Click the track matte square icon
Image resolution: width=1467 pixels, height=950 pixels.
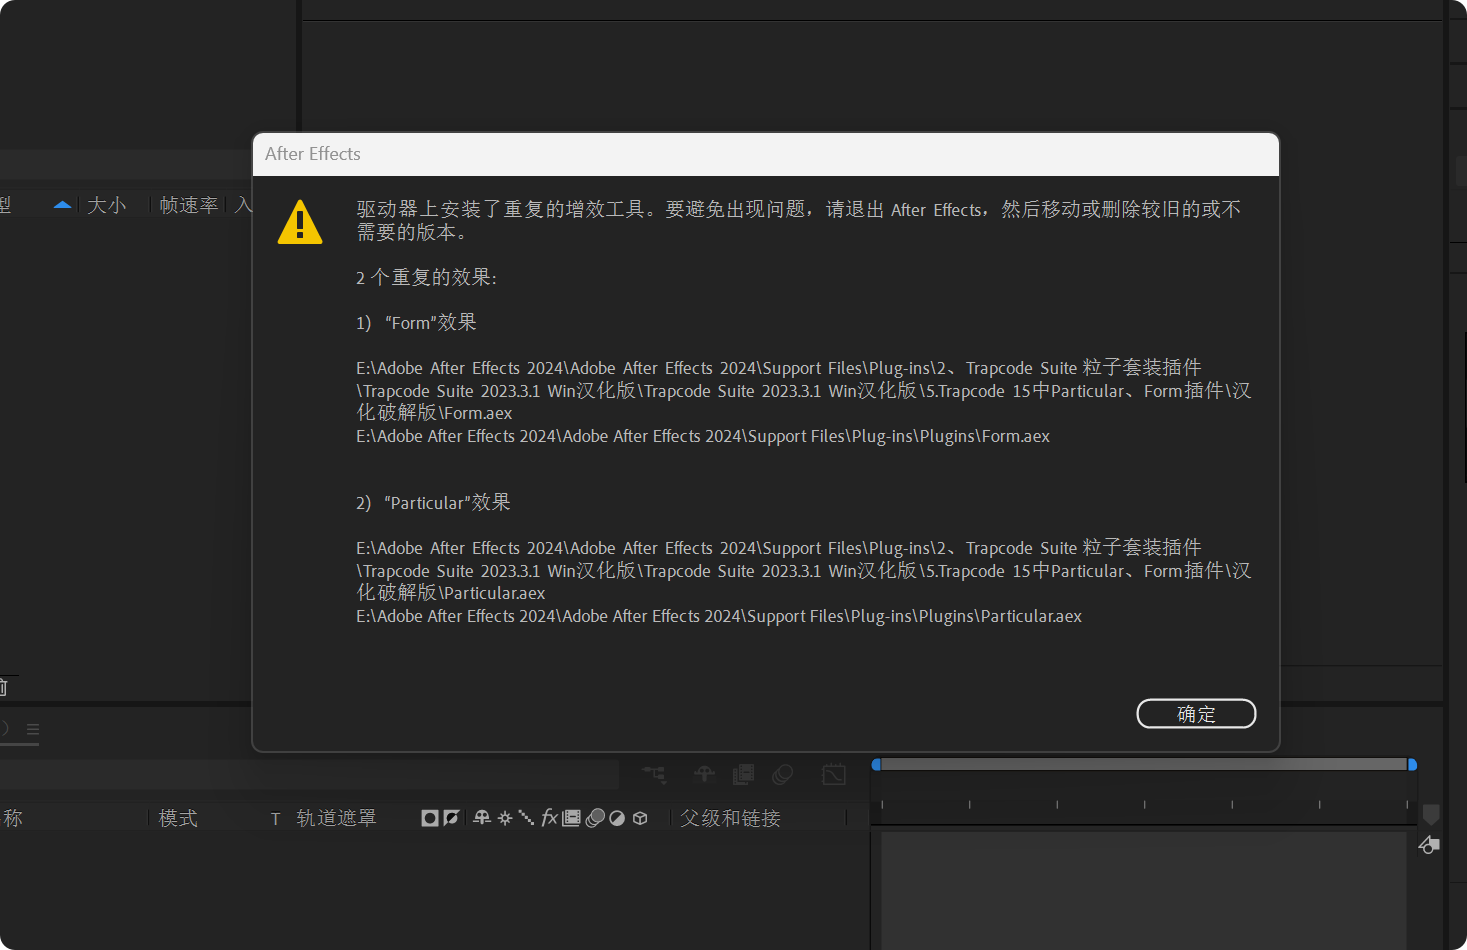click(430, 818)
